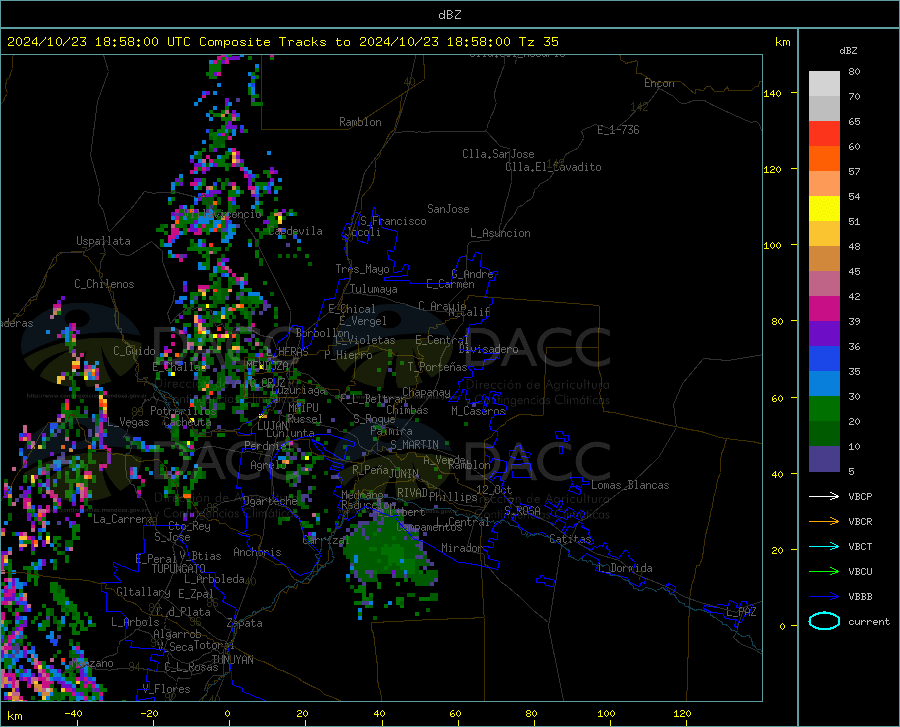
Task: Click the orange VBCR arrow symbol
Action: tap(824, 522)
